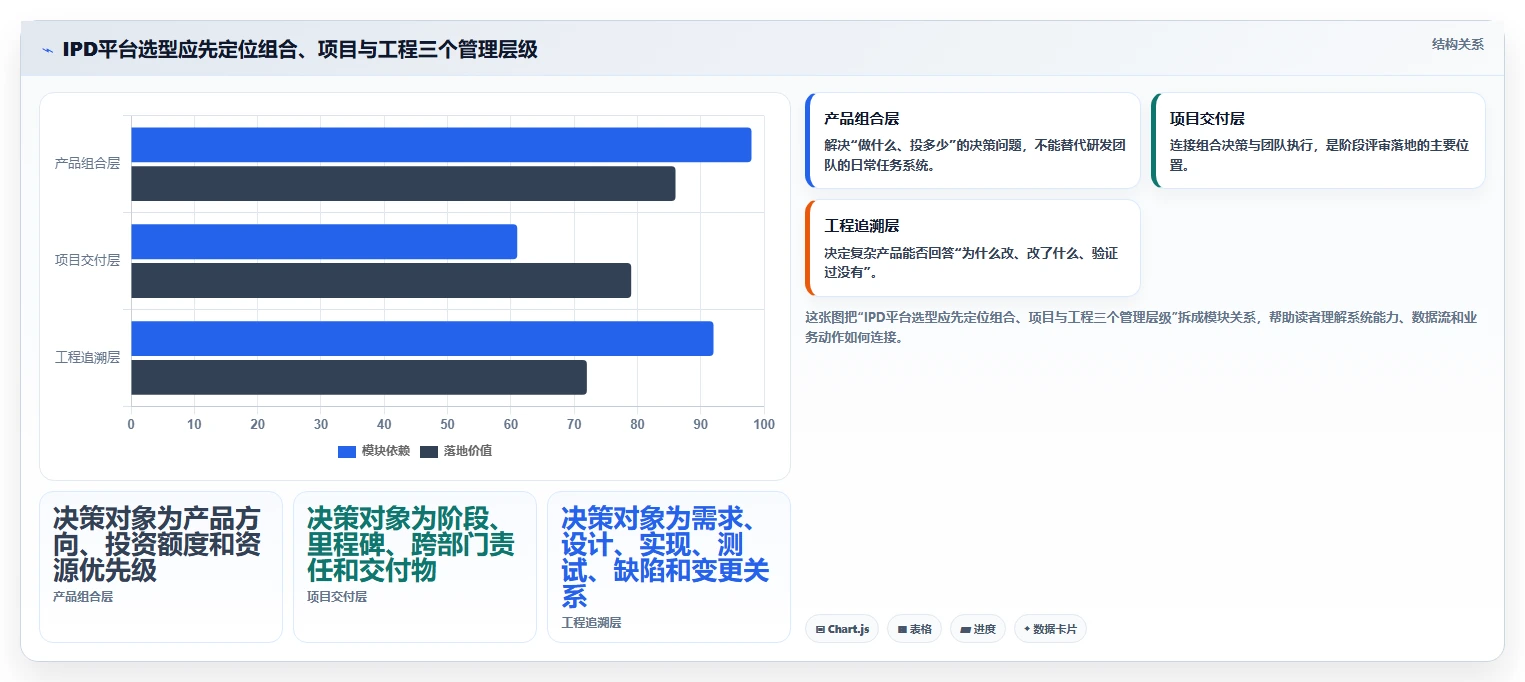Image resolution: width=1525 pixels, height=682 pixels.
Task: Click the blue 项目交付层 chart bar
Action: (x=324, y=242)
